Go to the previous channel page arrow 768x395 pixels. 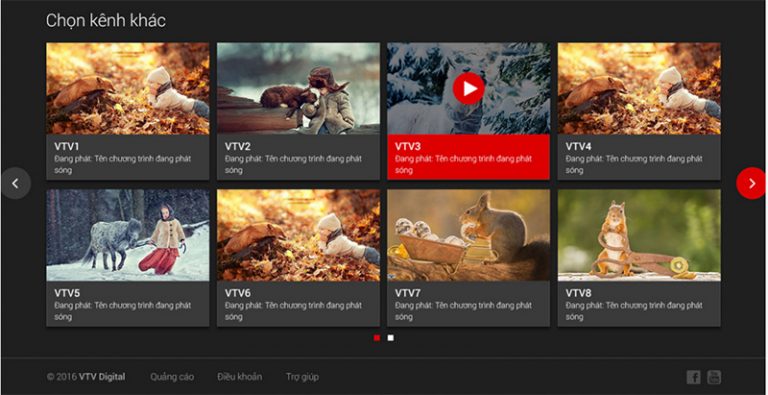point(16,183)
